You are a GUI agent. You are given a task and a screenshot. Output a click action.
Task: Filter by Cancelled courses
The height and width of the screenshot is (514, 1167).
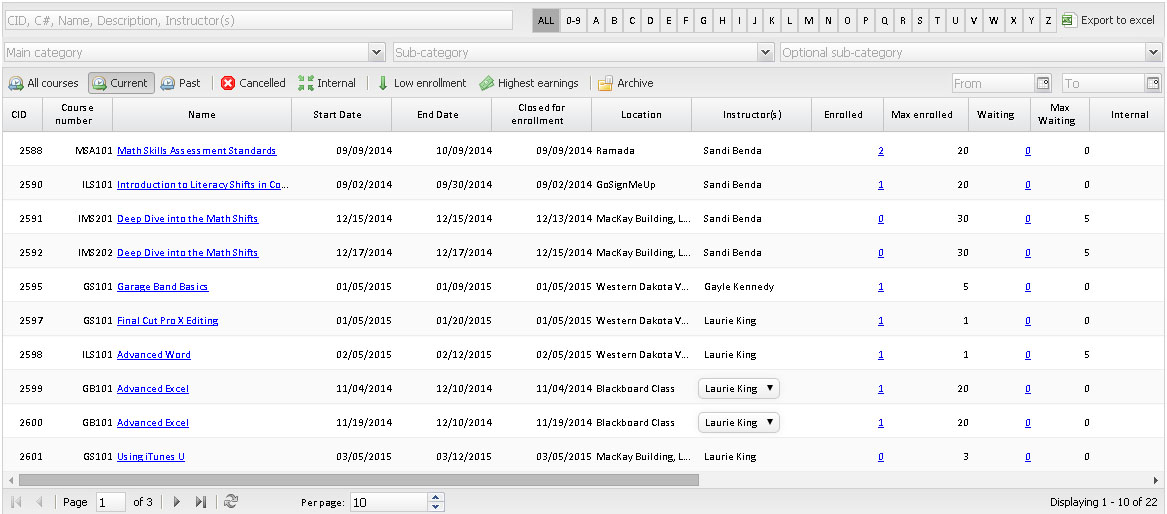tap(253, 83)
